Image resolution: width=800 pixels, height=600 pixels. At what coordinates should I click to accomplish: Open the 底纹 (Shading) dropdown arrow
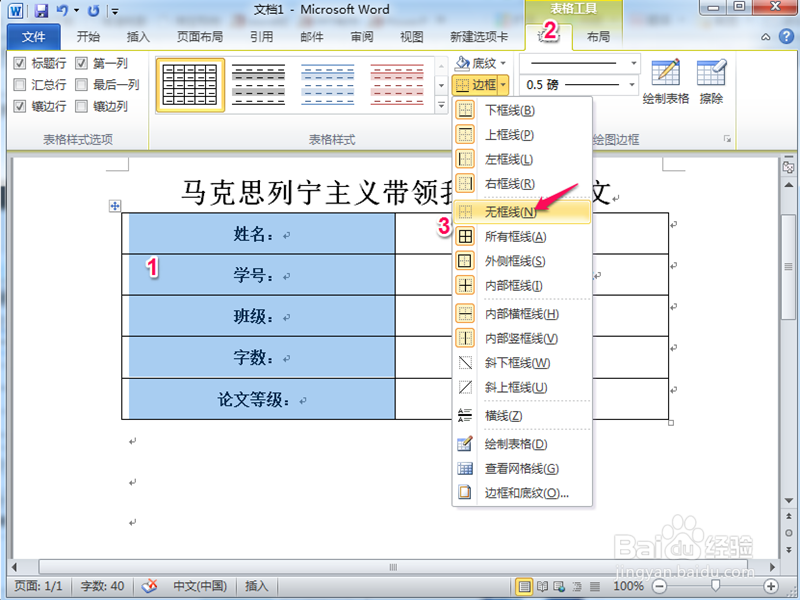(x=502, y=63)
